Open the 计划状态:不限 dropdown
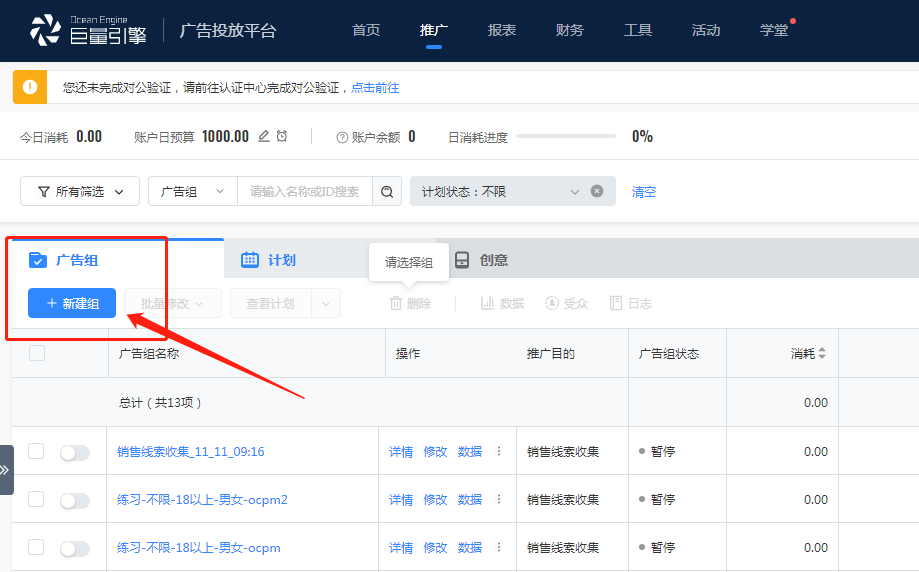This screenshot has width=919, height=572. [x=512, y=191]
